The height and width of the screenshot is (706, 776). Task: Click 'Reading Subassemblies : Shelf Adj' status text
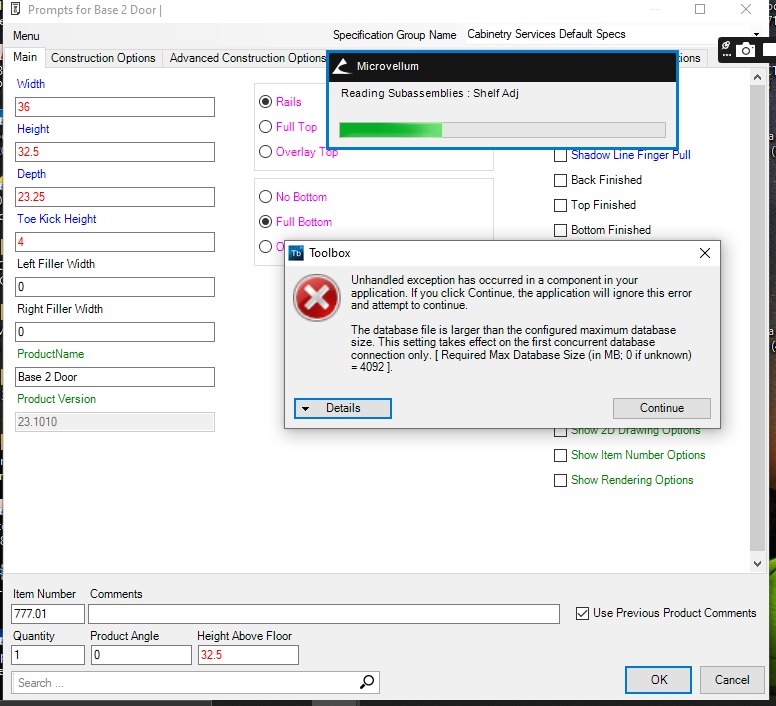pyautogui.click(x=430, y=93)
